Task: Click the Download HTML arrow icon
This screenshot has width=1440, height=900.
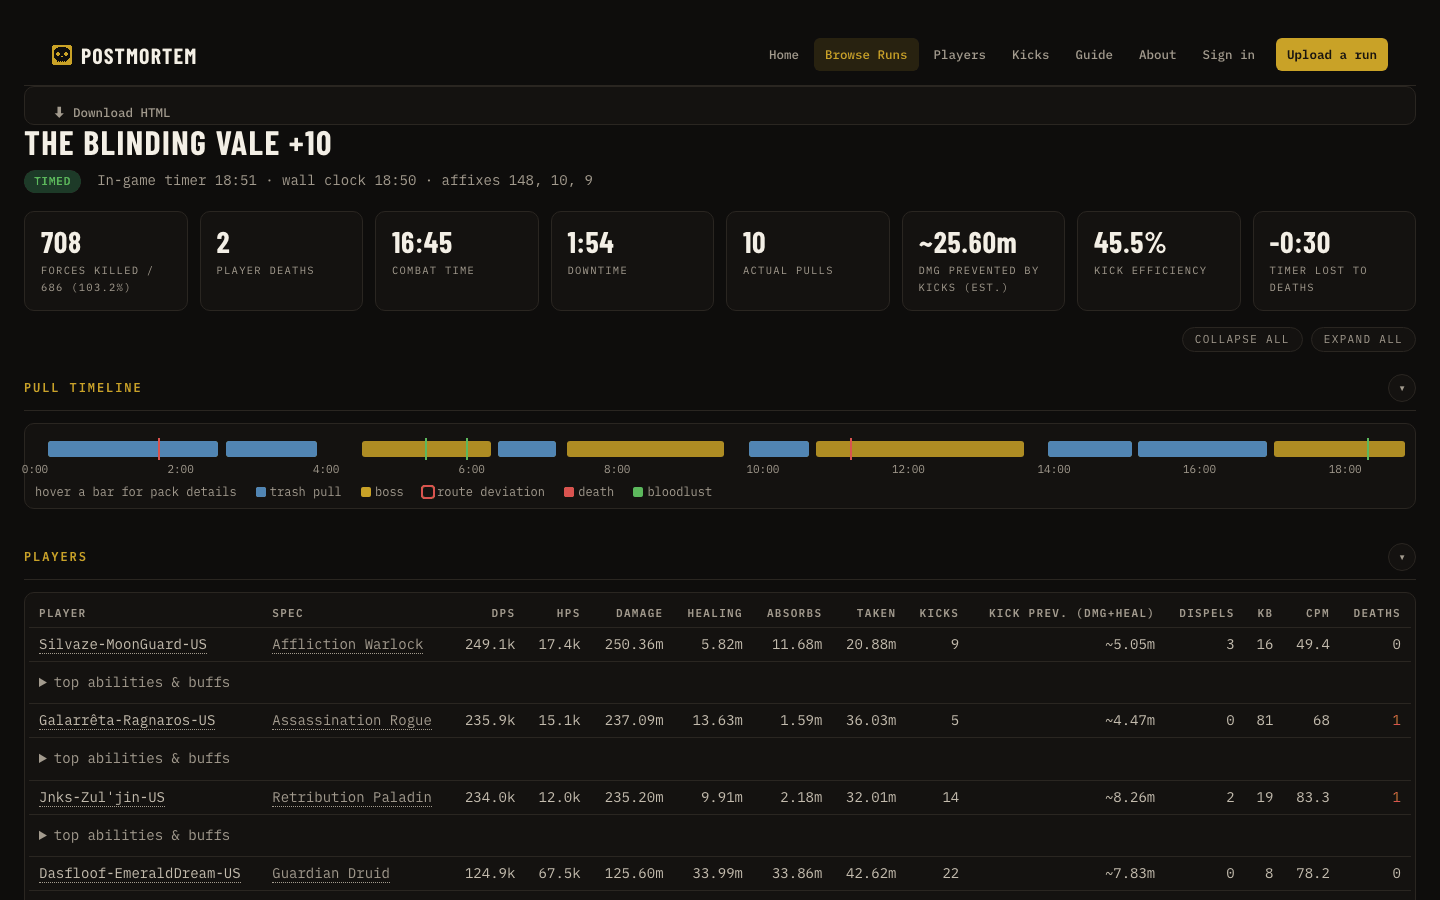Action: pos(59,113)
